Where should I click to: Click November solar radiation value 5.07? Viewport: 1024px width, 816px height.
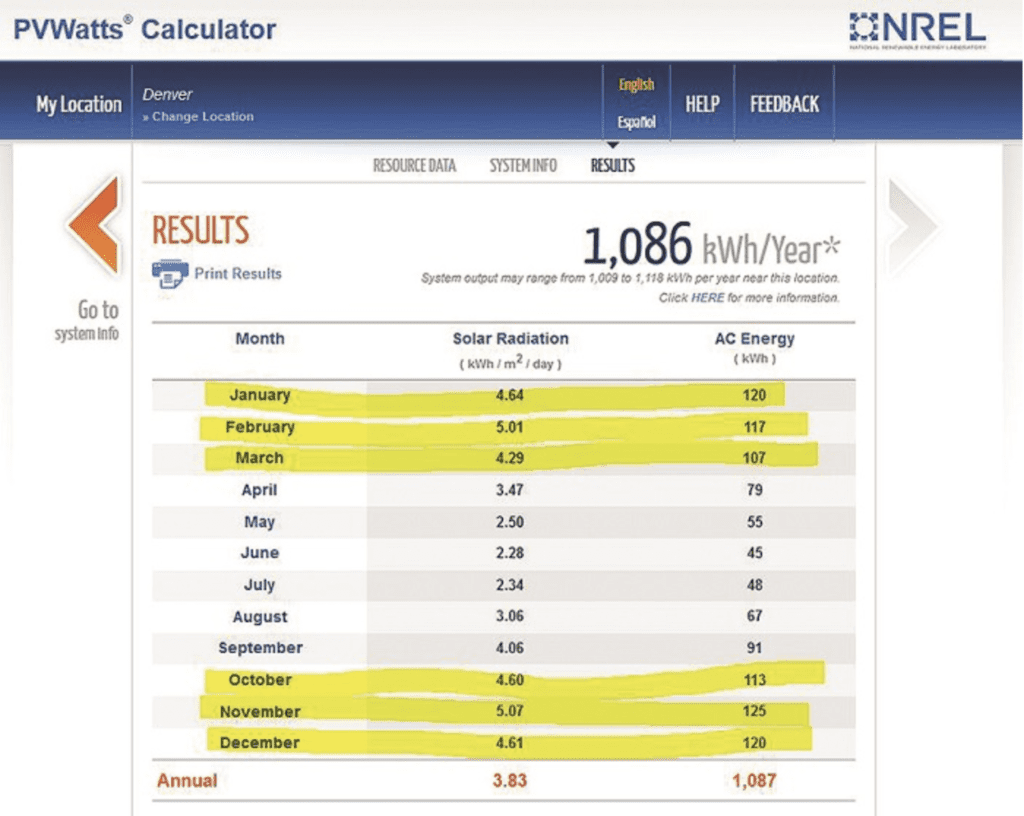tap(509, 711)
